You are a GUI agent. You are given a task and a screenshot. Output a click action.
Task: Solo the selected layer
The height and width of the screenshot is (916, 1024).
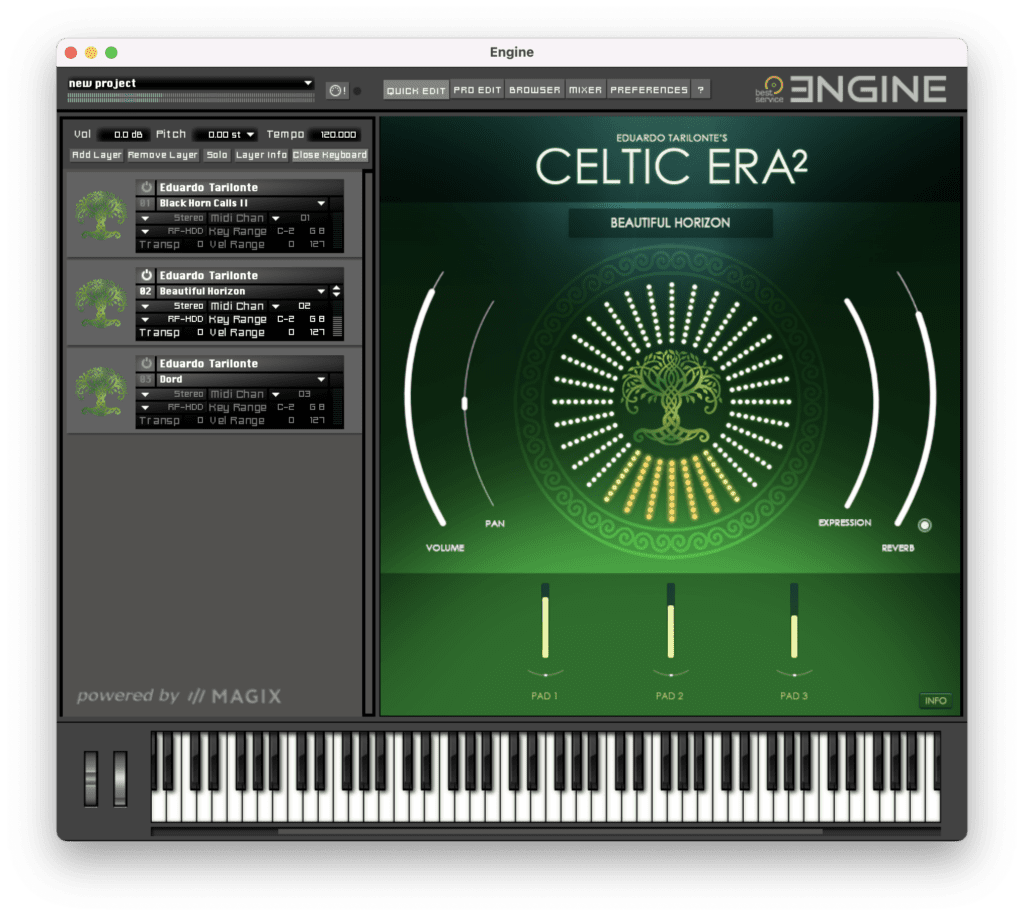pyautogui.click(x=217, y=155)
